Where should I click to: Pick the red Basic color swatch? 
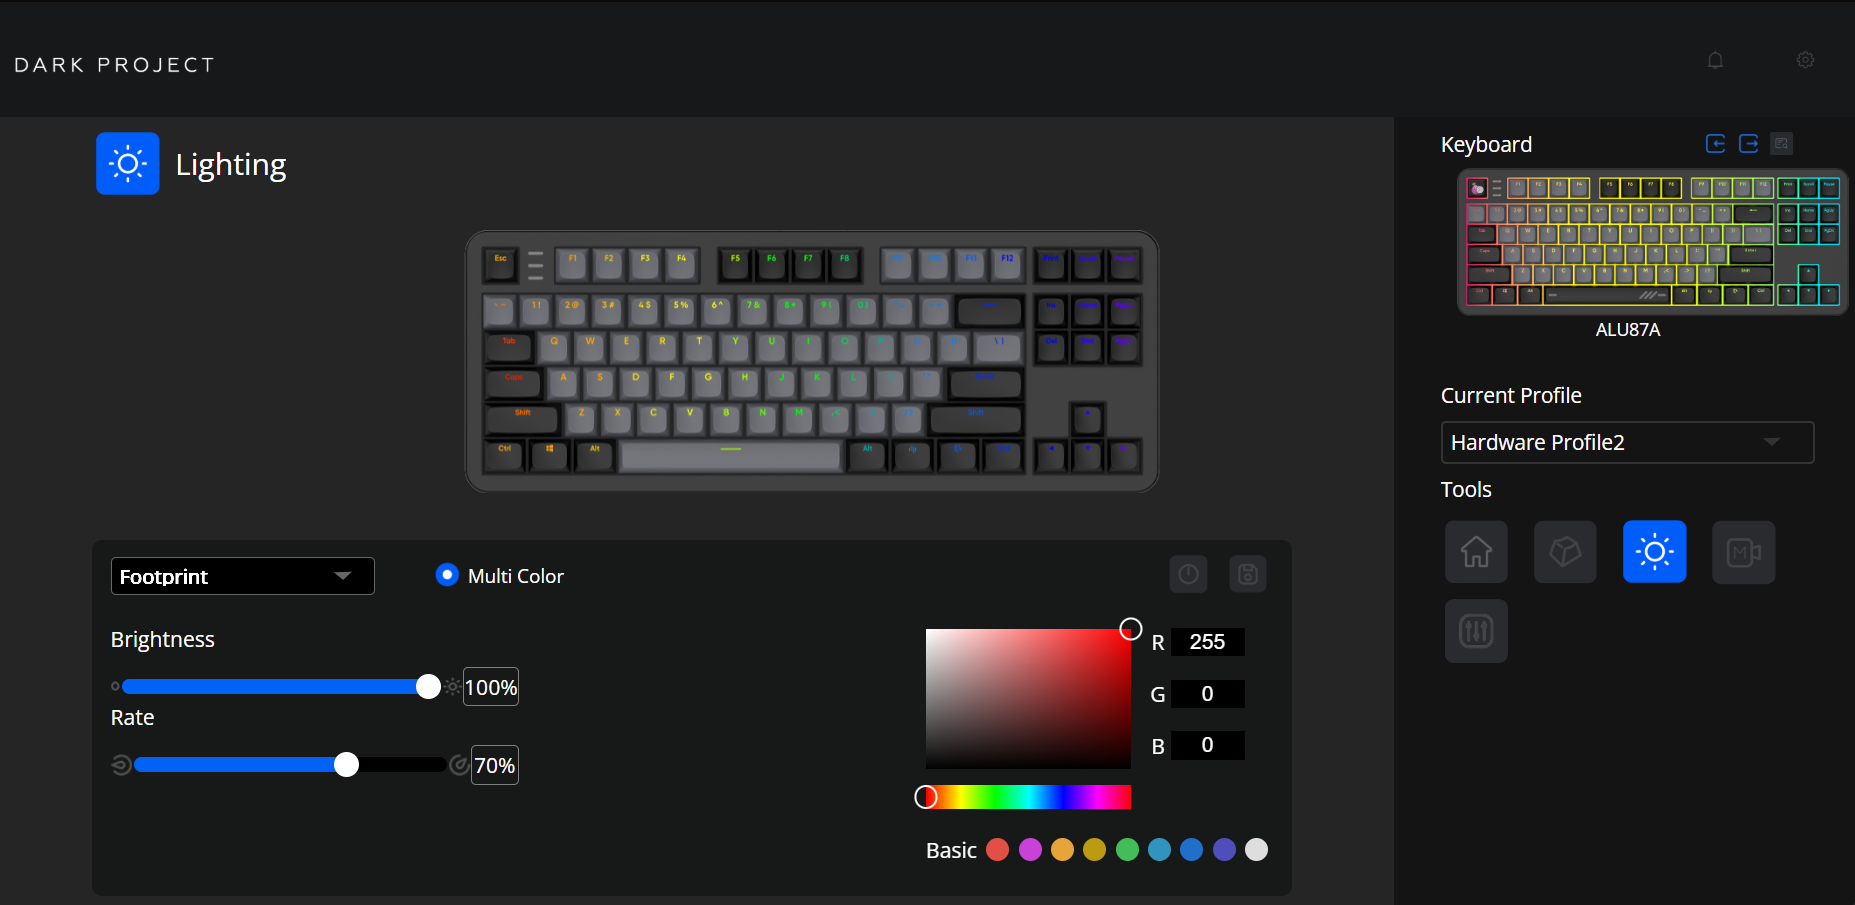tap(997, 850)
